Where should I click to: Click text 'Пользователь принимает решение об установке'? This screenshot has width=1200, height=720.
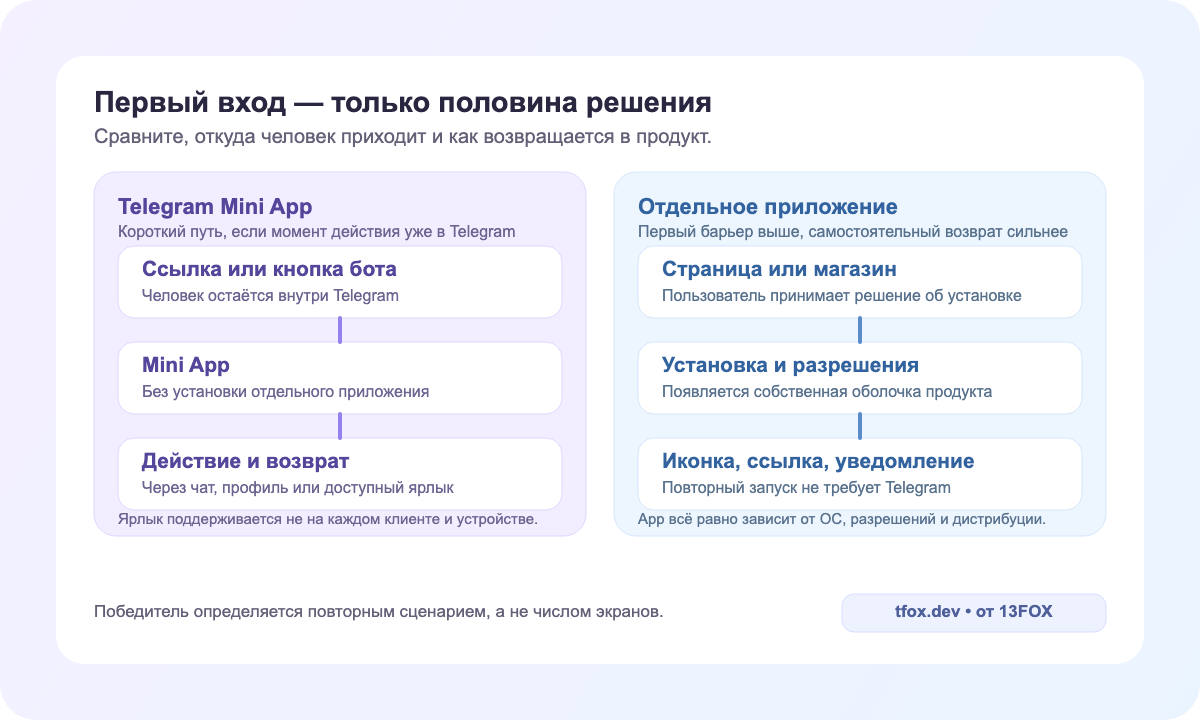[x=841, y=296]
